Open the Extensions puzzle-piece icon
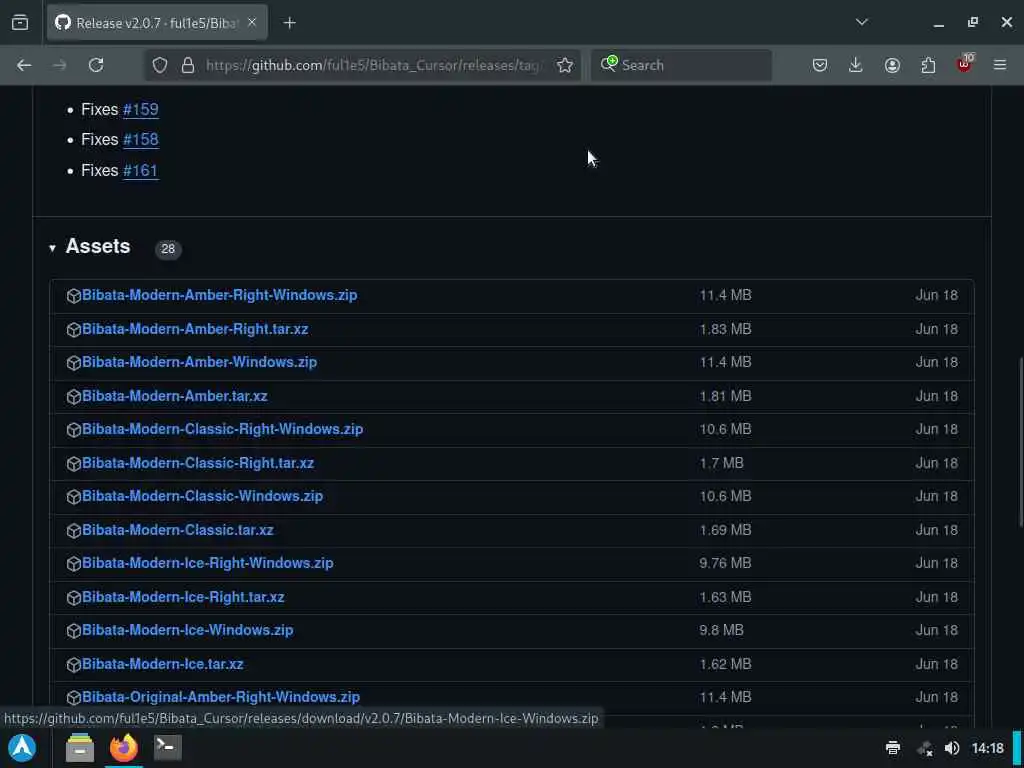The image size is (1024, 768). pyautogui.click(x=928, y=65)
